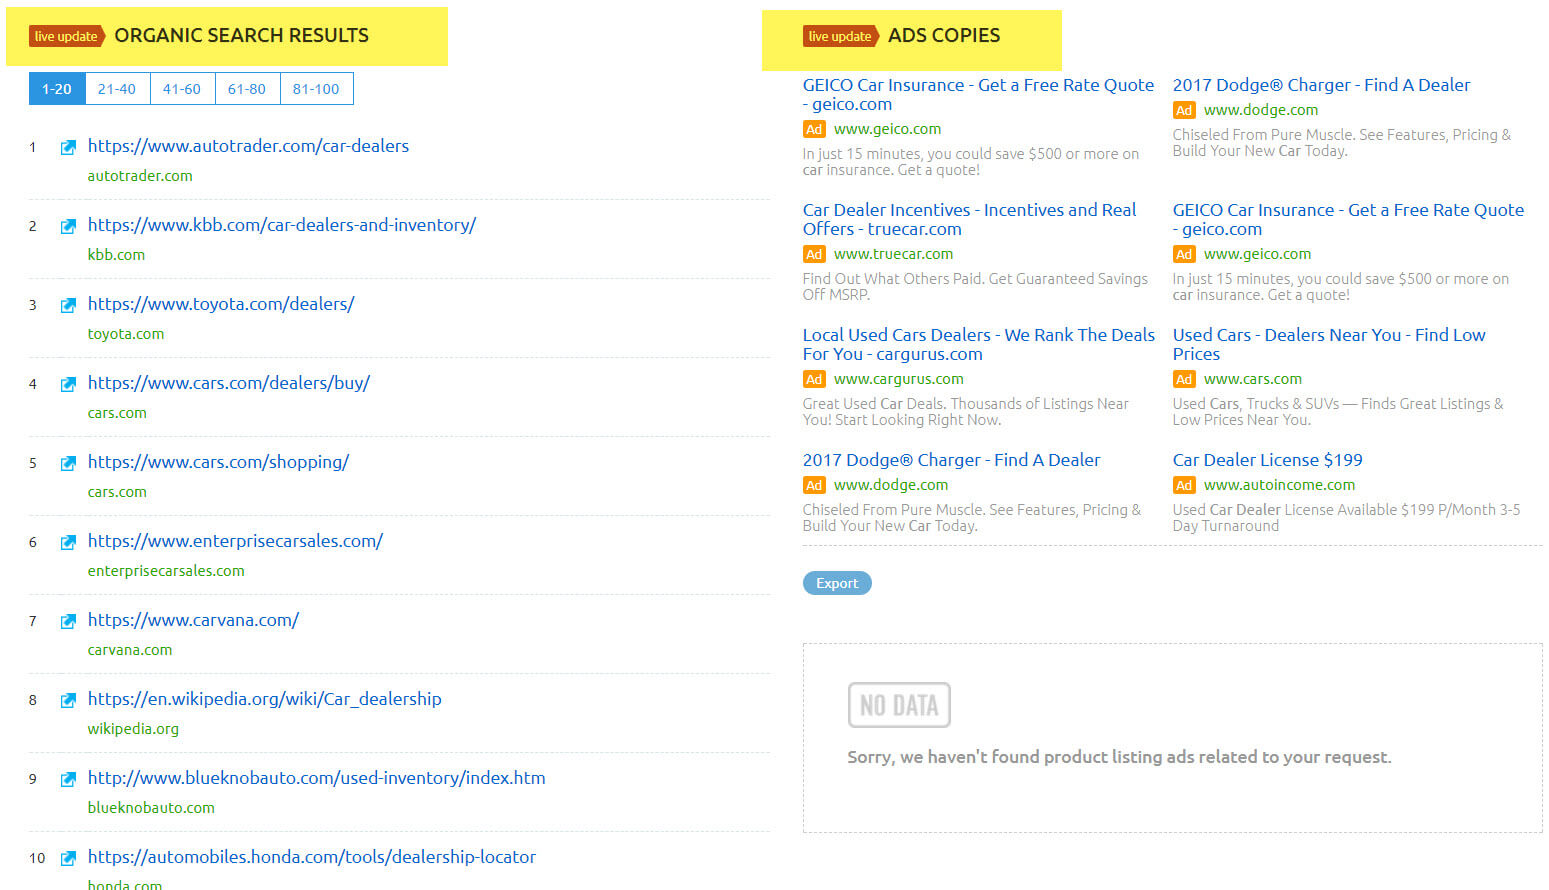Screen dimensions: 1549x890
Task: Open https://www.toyota.com/dealers/ link
Action: (x=221, y=304)
